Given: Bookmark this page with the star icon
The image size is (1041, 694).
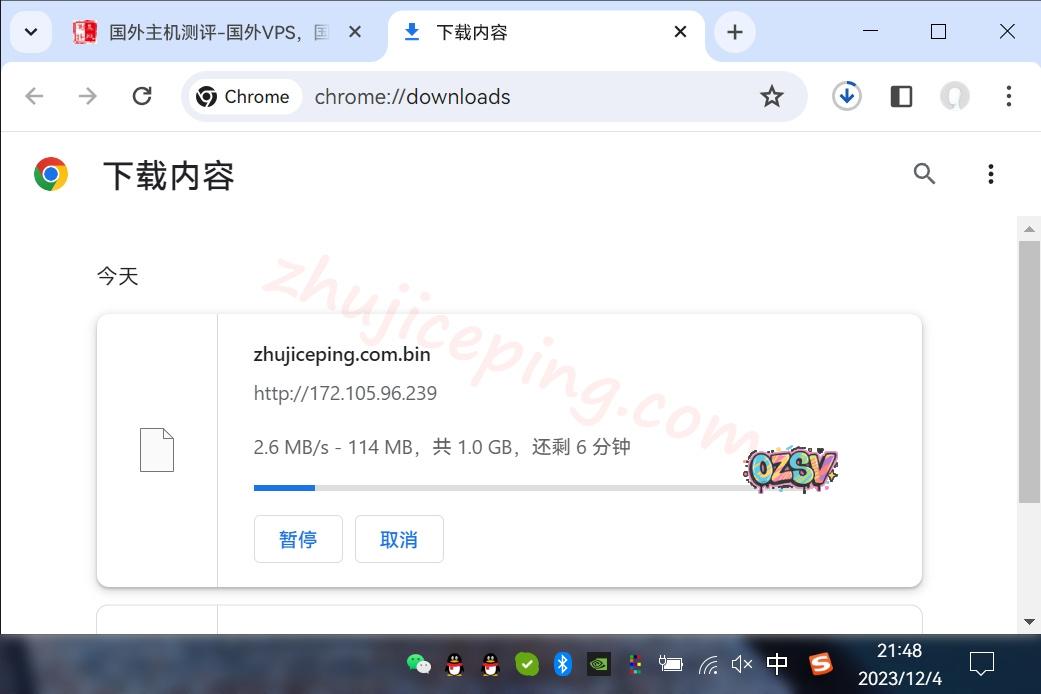Looking at the screenshot, I should pos(771,96).
